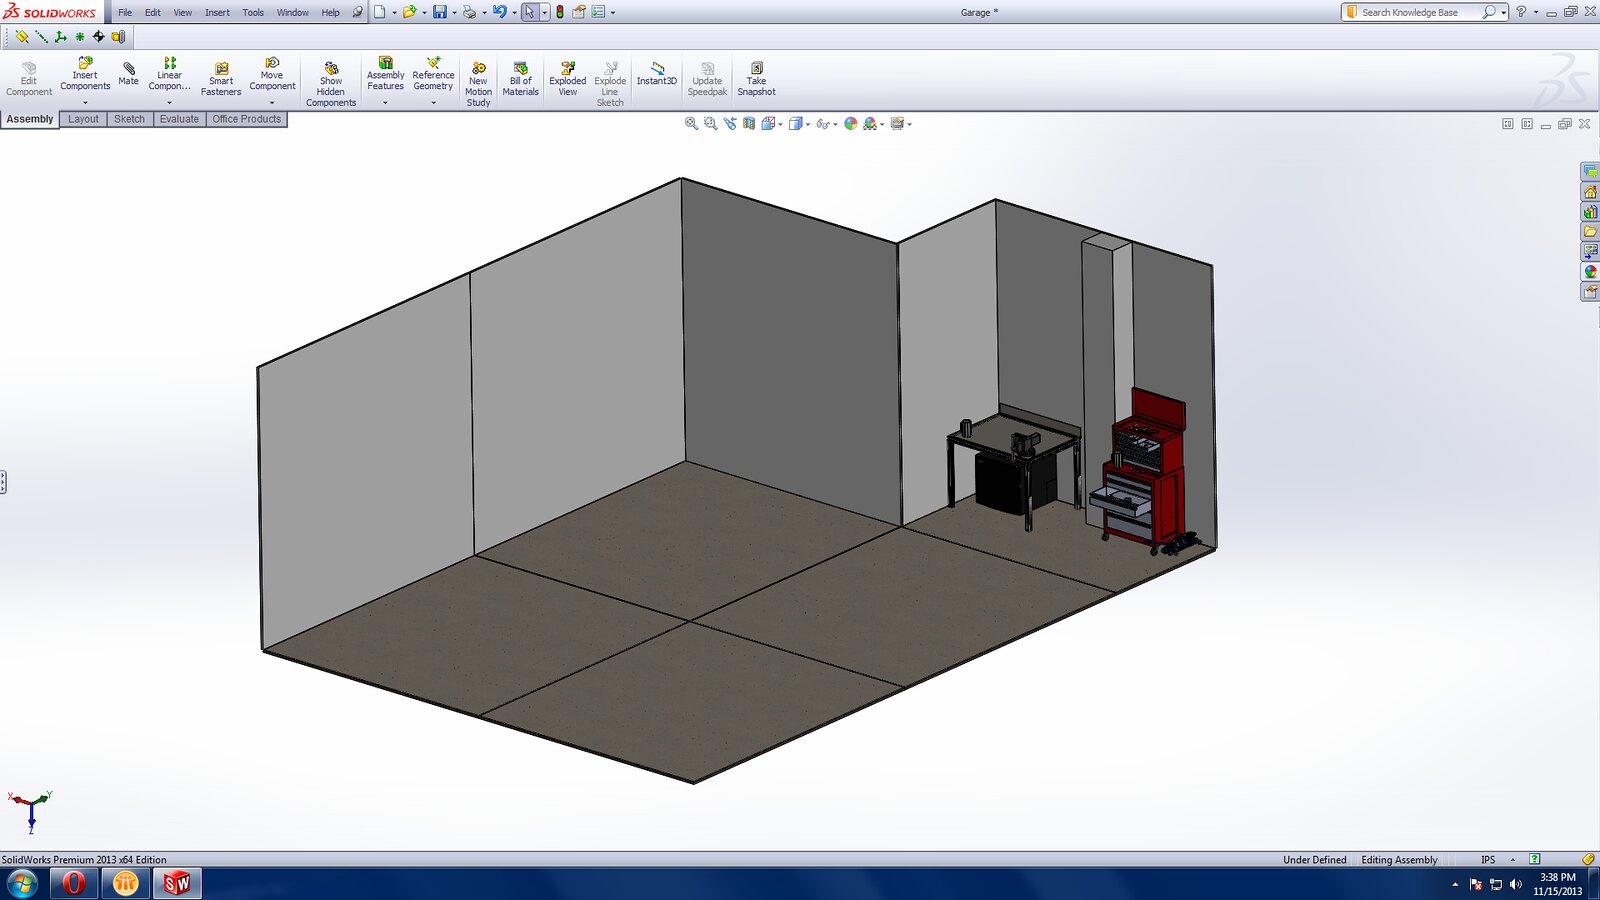1600x900 pixels.
Task: Switch to the Evaluate tab
Action: coord(179,119)
